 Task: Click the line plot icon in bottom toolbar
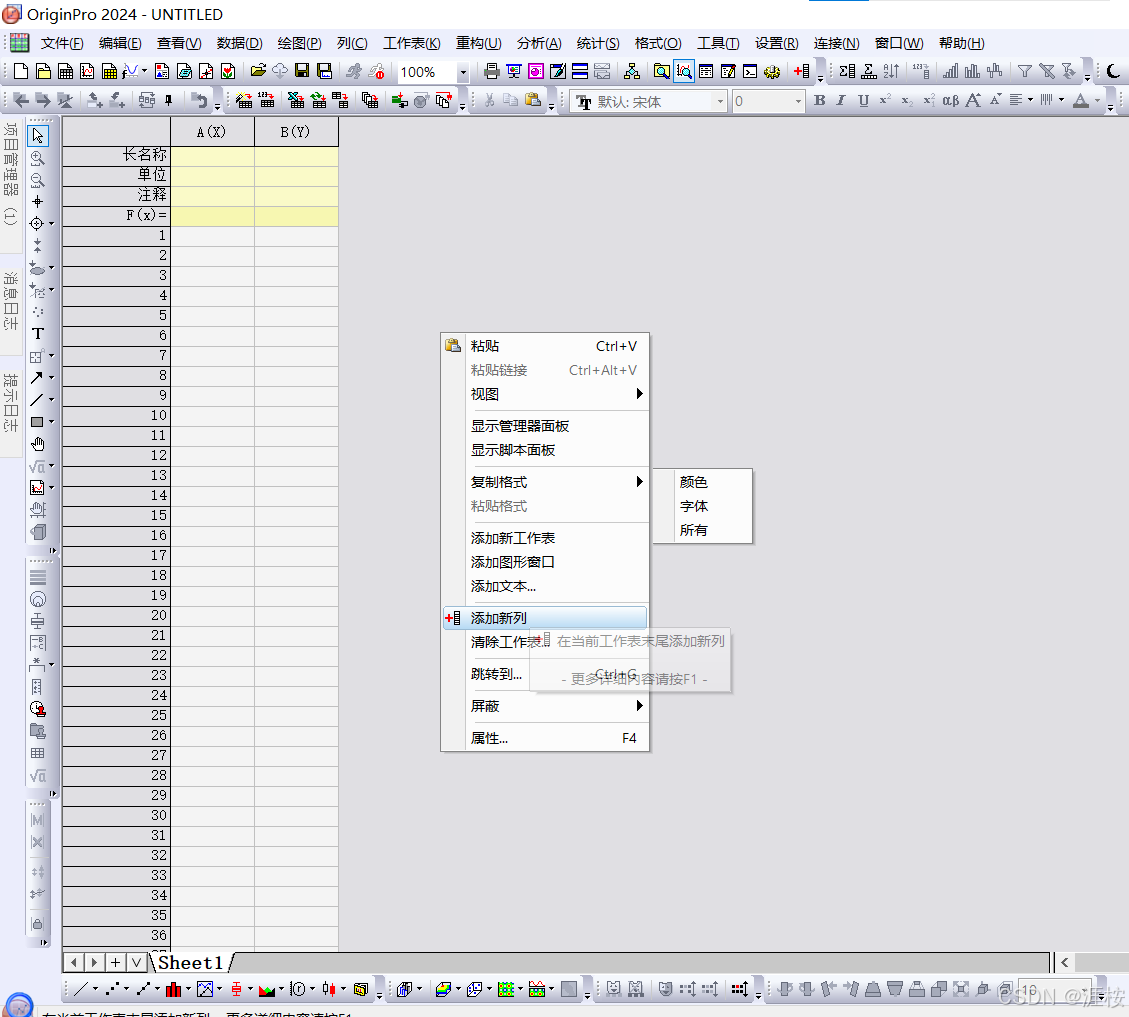tap(81, 990)
